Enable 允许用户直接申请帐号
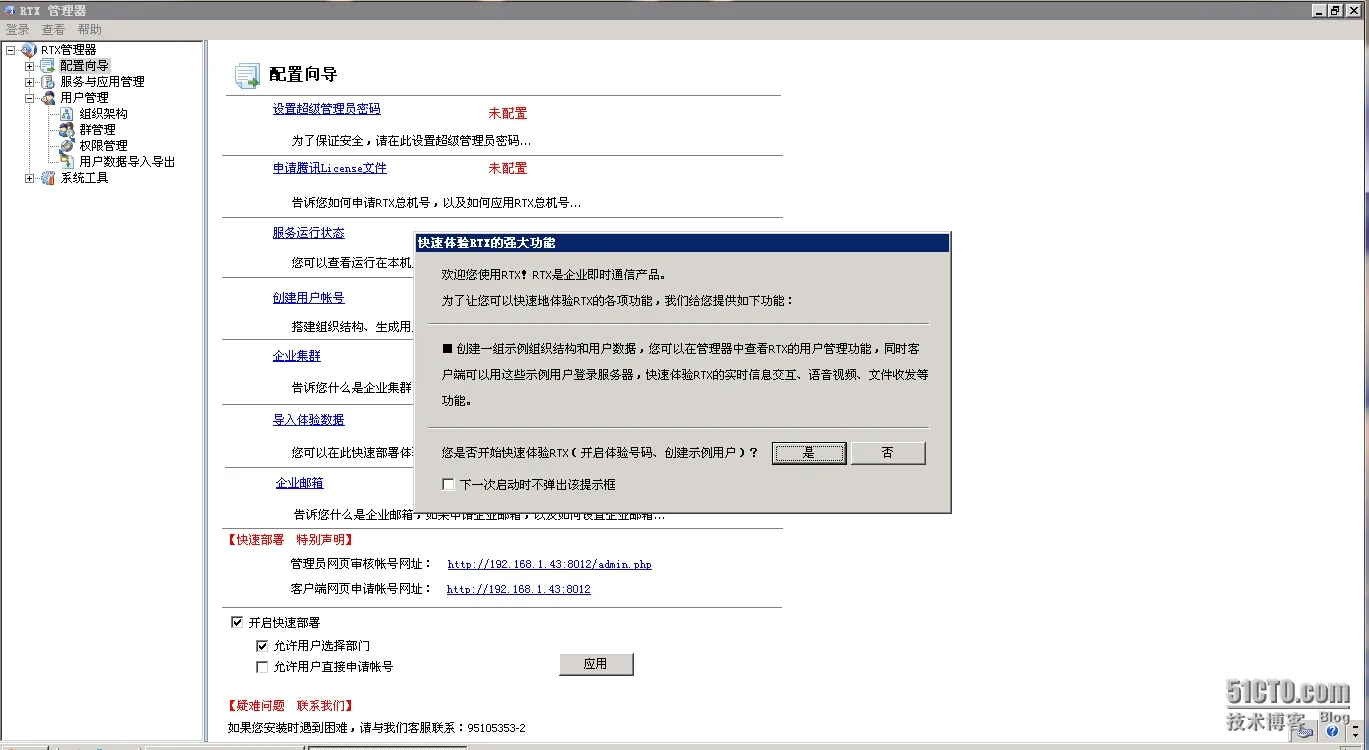This screenshot has height=750, width=1369. click(262, 667)
